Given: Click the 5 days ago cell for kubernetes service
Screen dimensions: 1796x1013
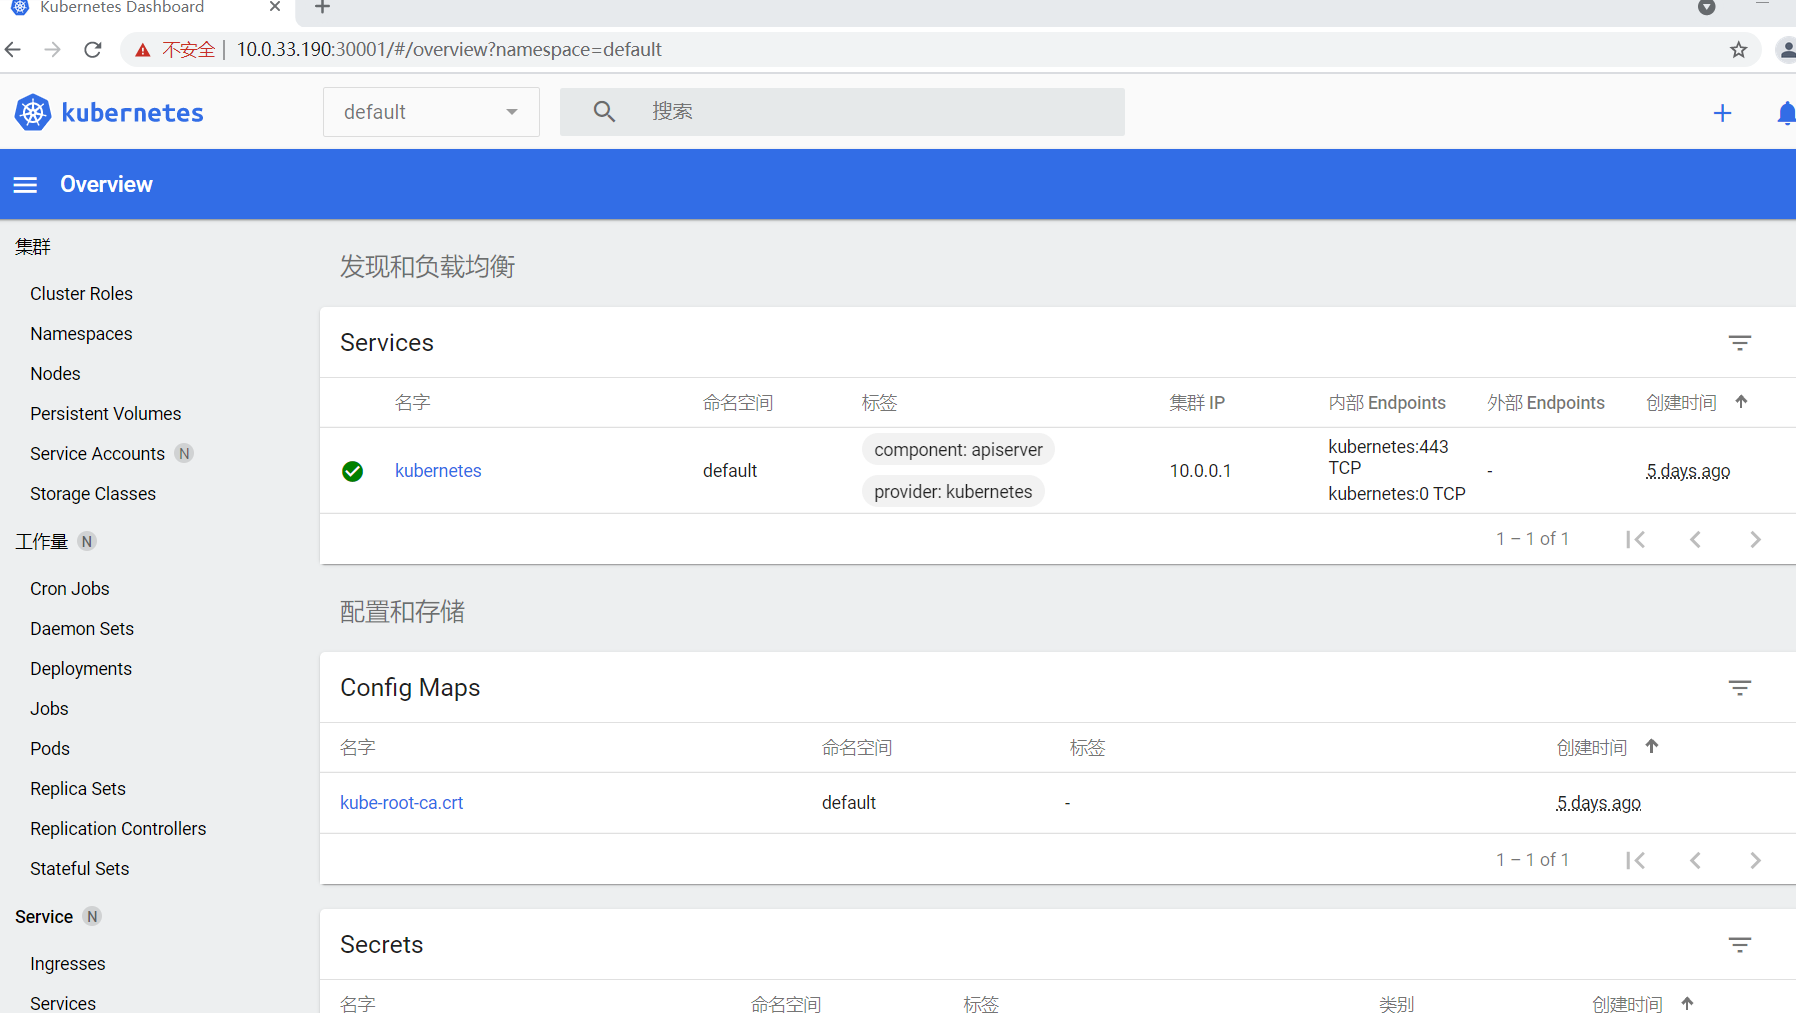Looking at the screenshot, I should tap(1688, 471).
